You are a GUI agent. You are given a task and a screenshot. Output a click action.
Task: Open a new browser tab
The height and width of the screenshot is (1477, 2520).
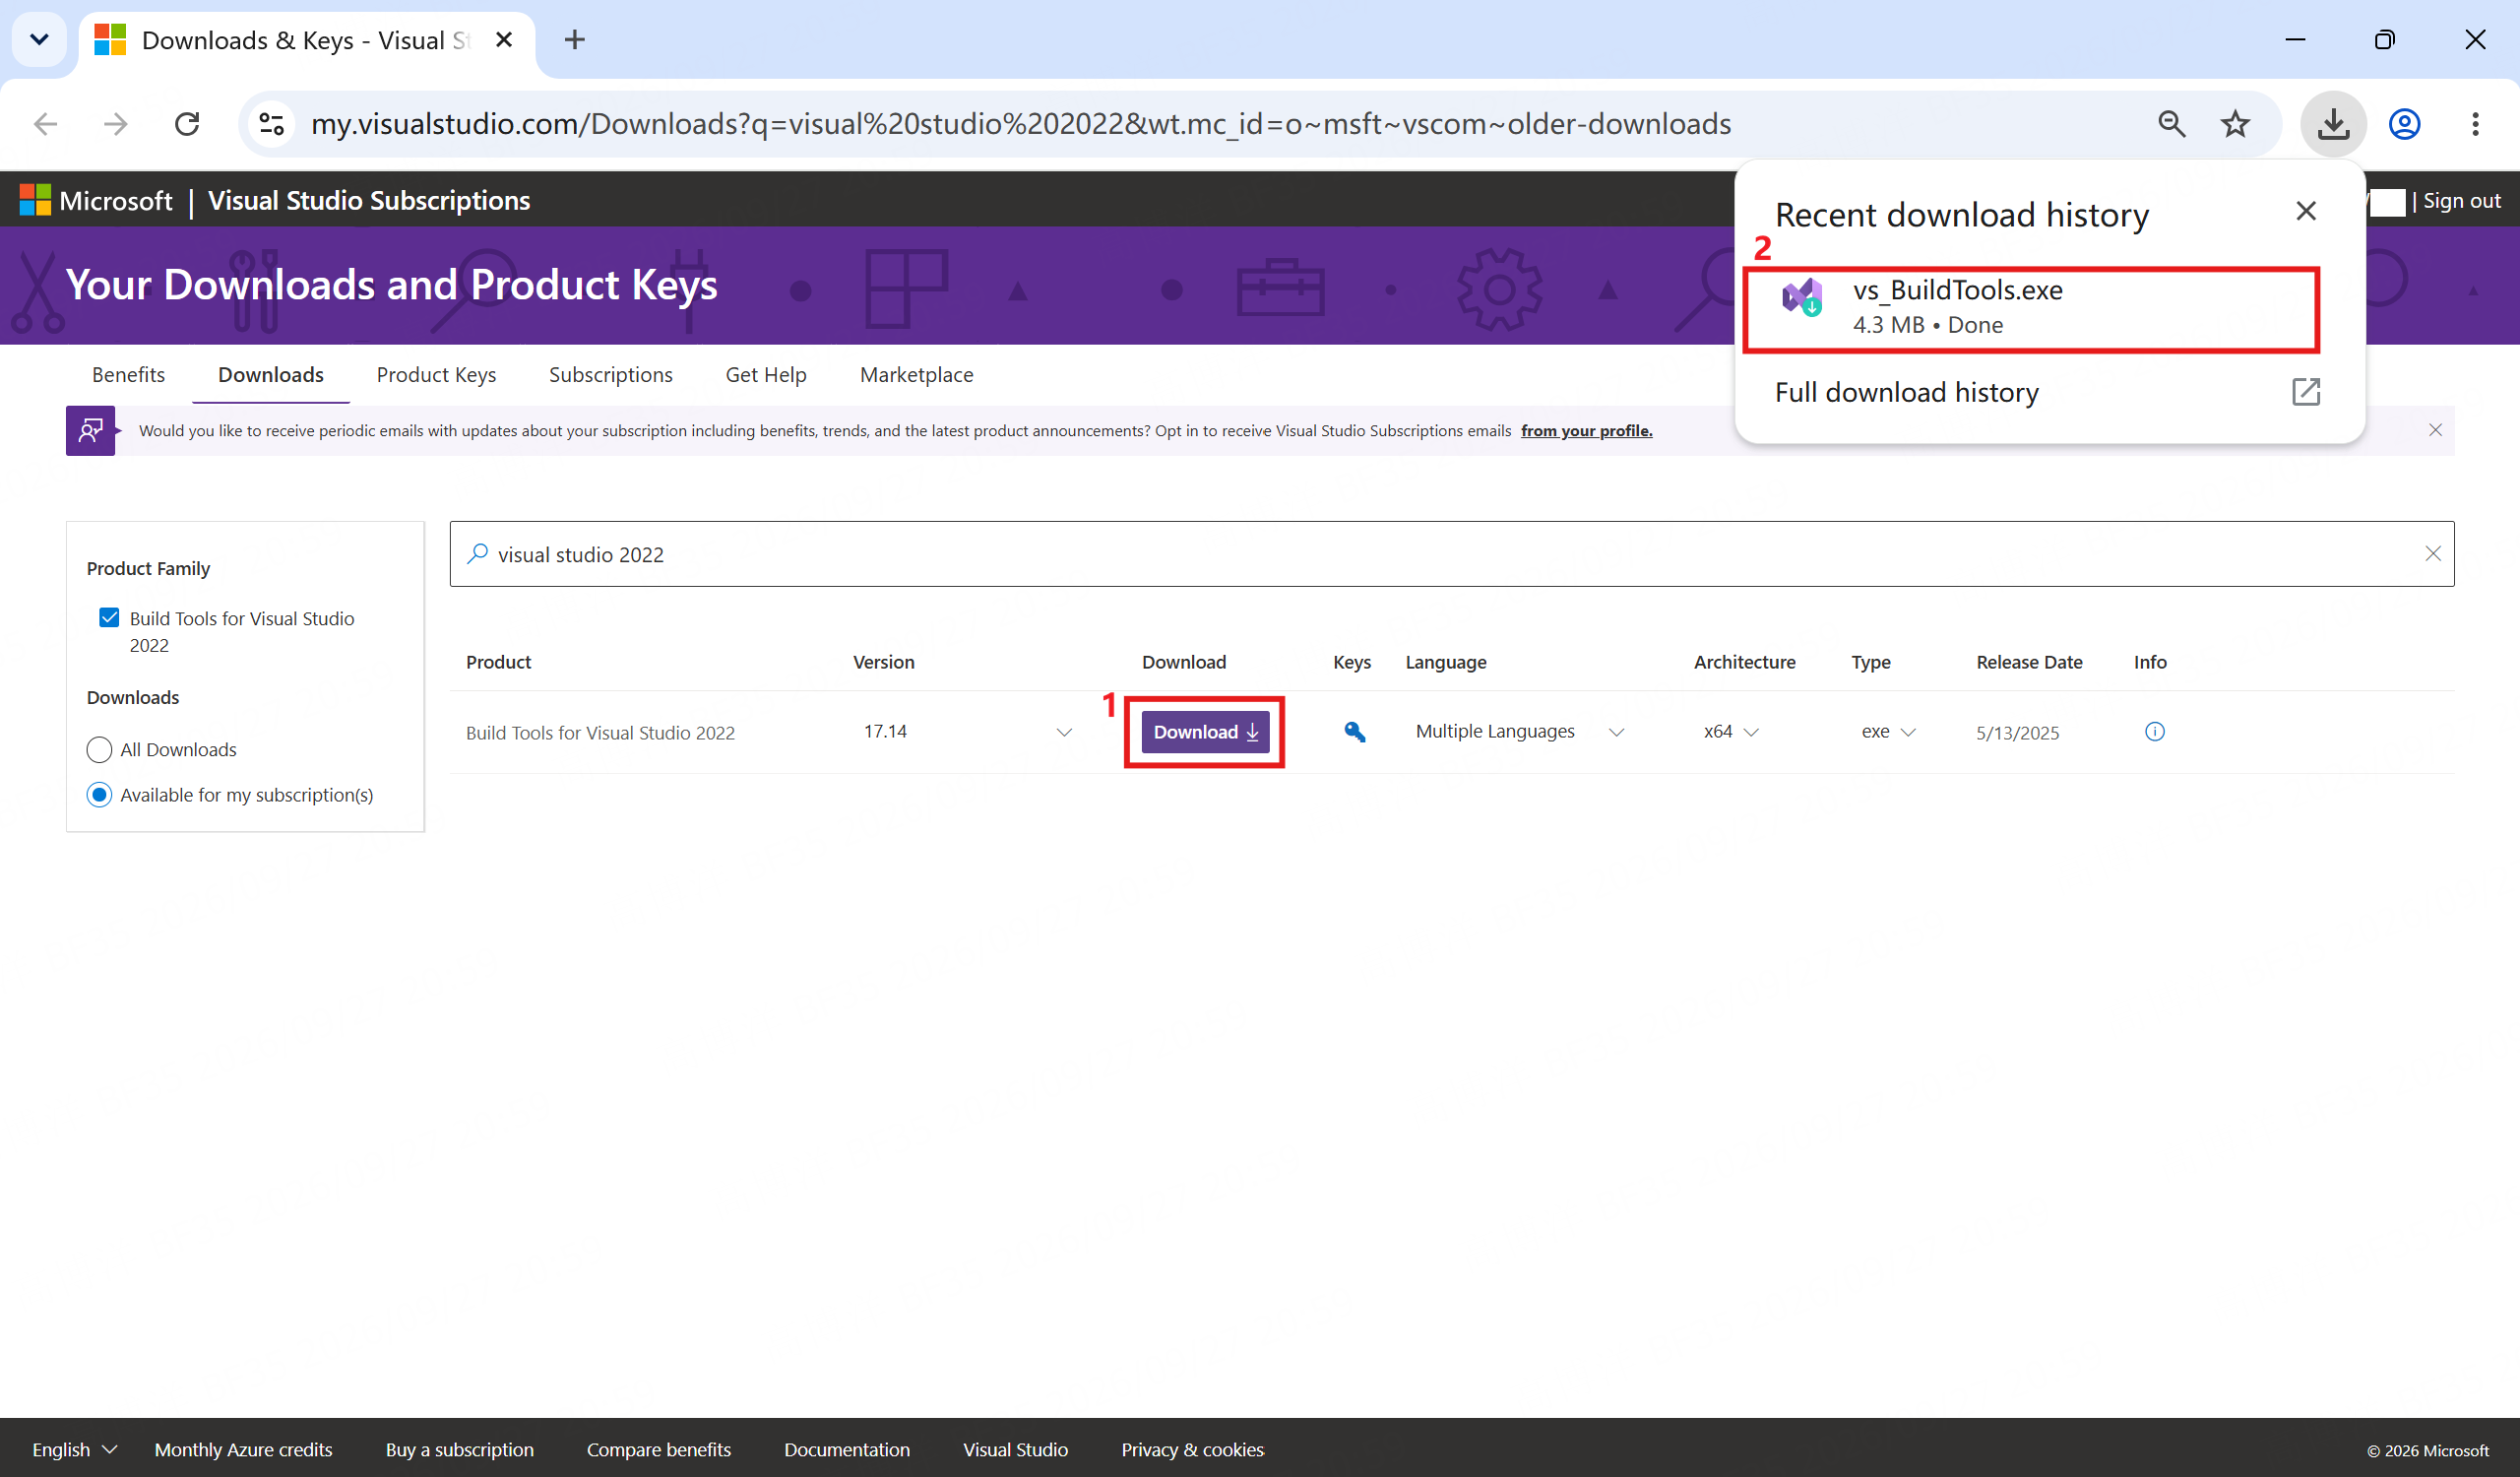point(574,40)
